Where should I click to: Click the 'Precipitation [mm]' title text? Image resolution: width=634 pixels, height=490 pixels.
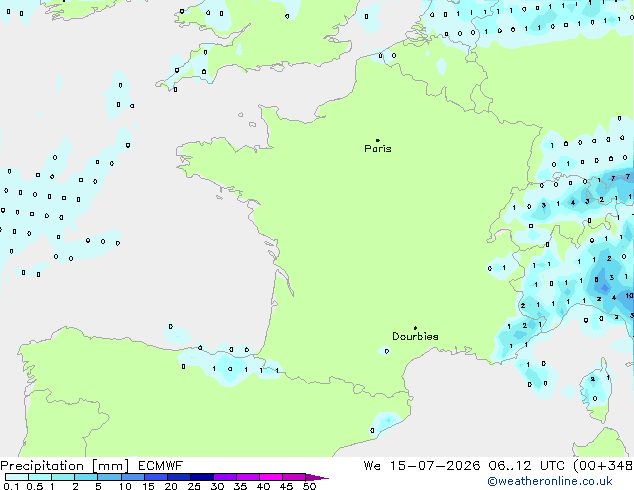(x=65, y=466)
